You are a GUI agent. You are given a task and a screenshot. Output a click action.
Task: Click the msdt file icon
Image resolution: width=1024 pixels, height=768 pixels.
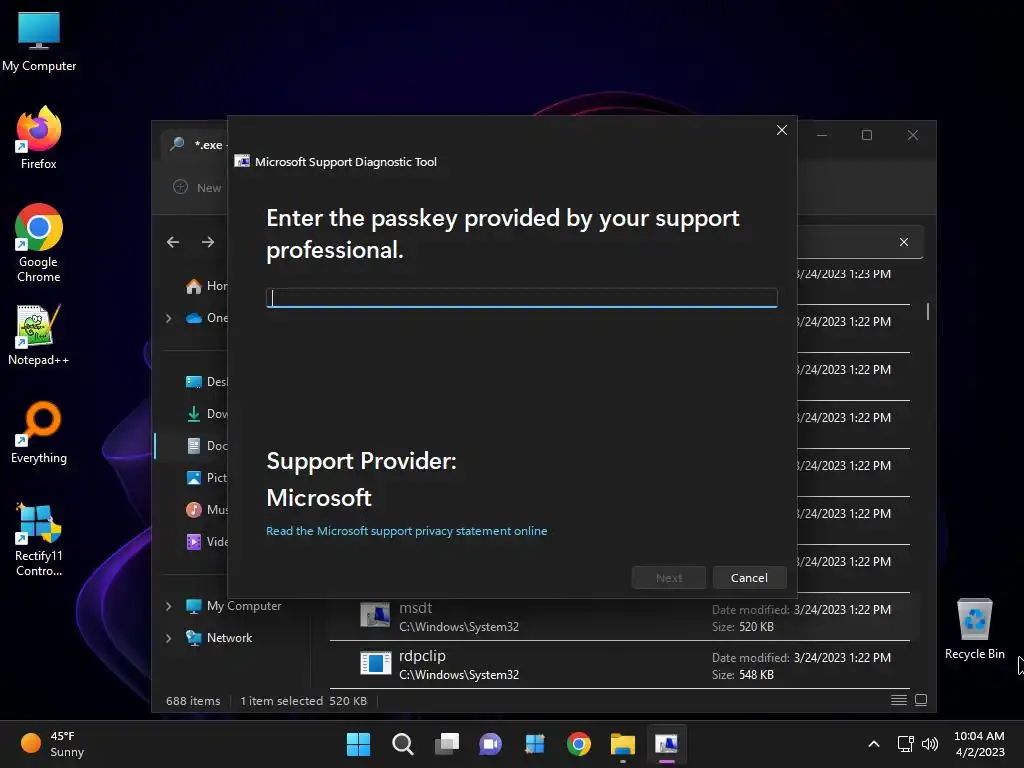[376, 615]
